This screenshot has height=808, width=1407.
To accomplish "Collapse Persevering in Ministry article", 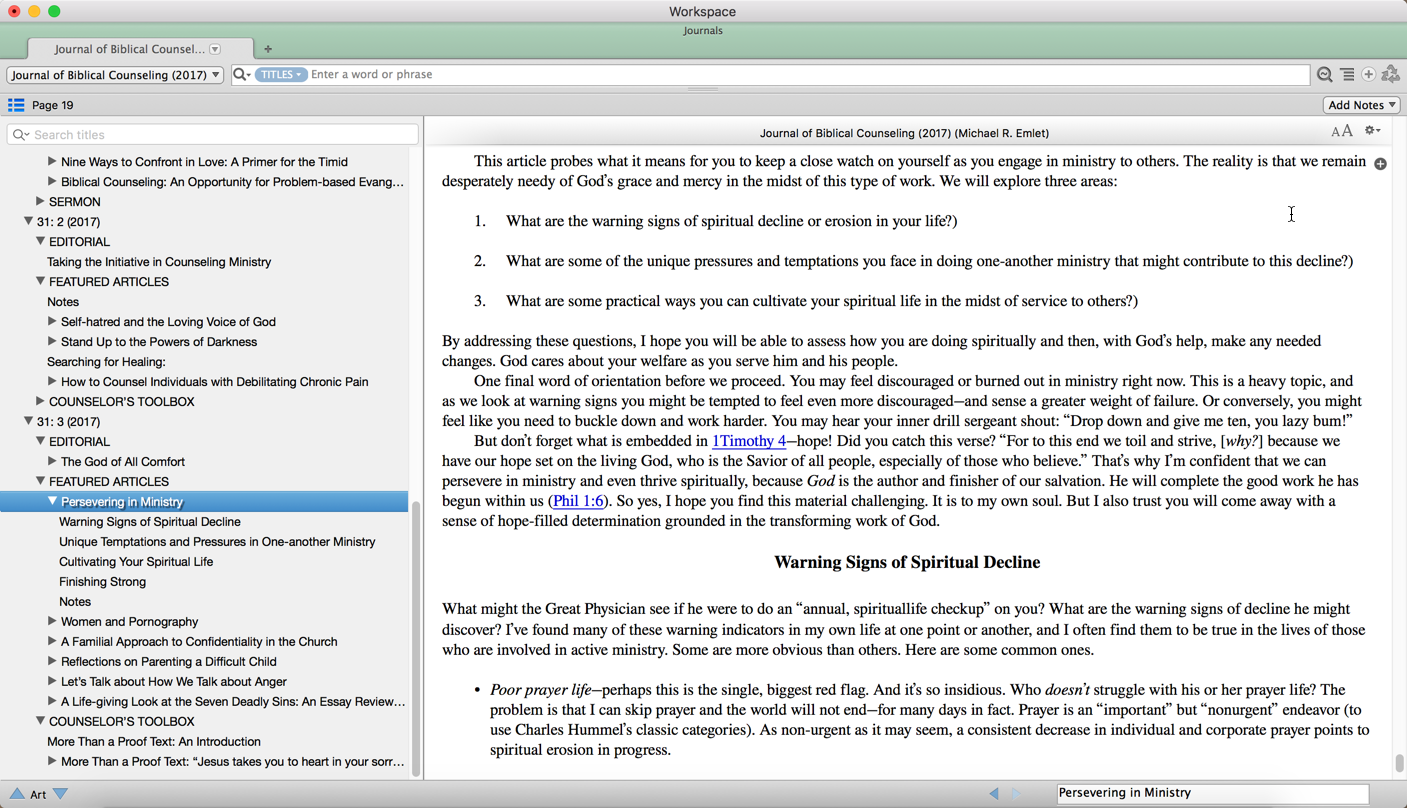I will tap(52, 502).
